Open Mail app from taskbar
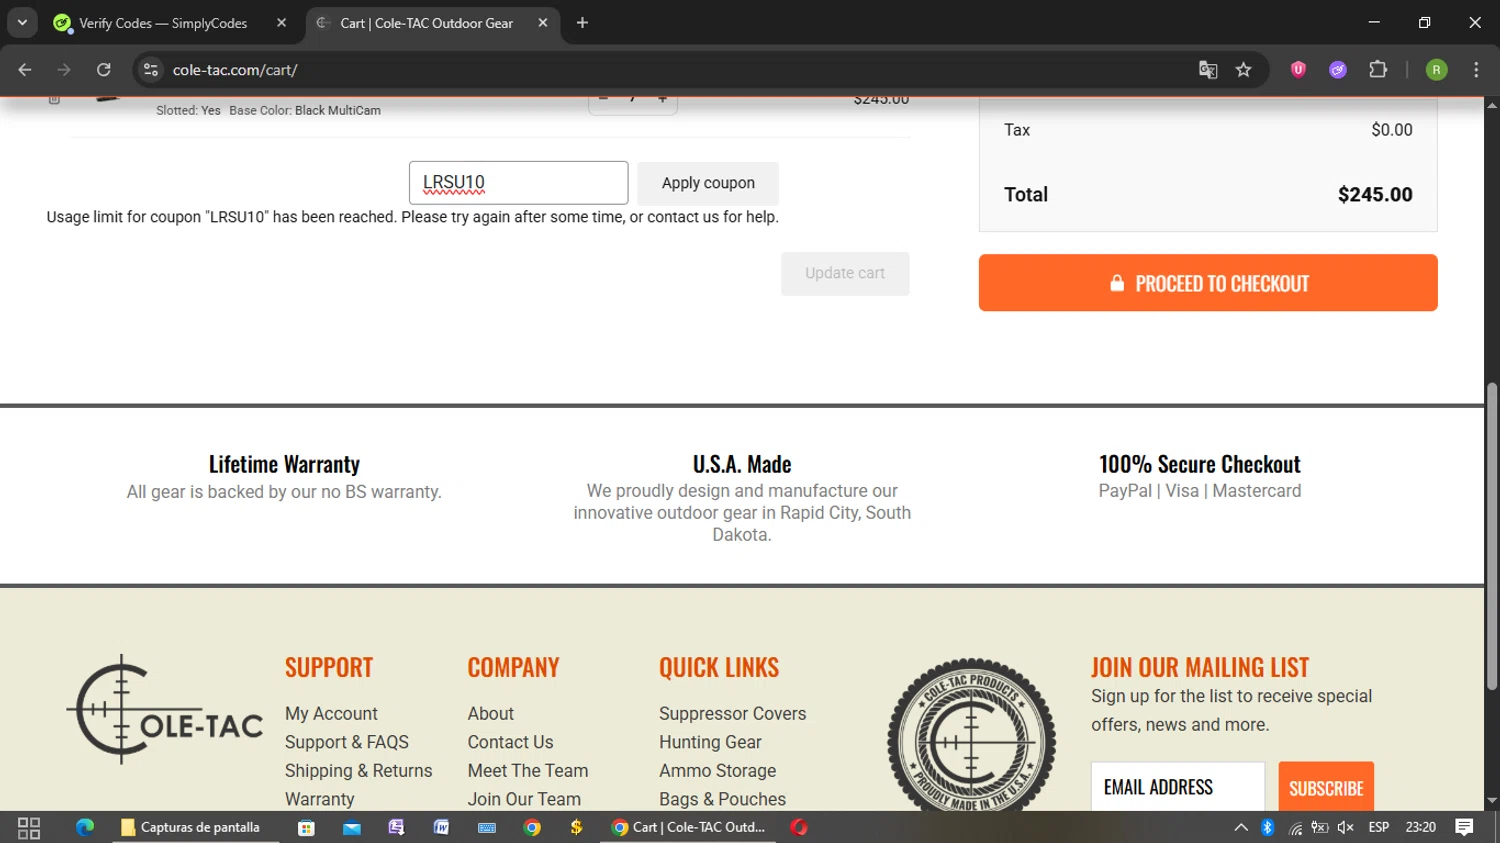 pos(352,827)
